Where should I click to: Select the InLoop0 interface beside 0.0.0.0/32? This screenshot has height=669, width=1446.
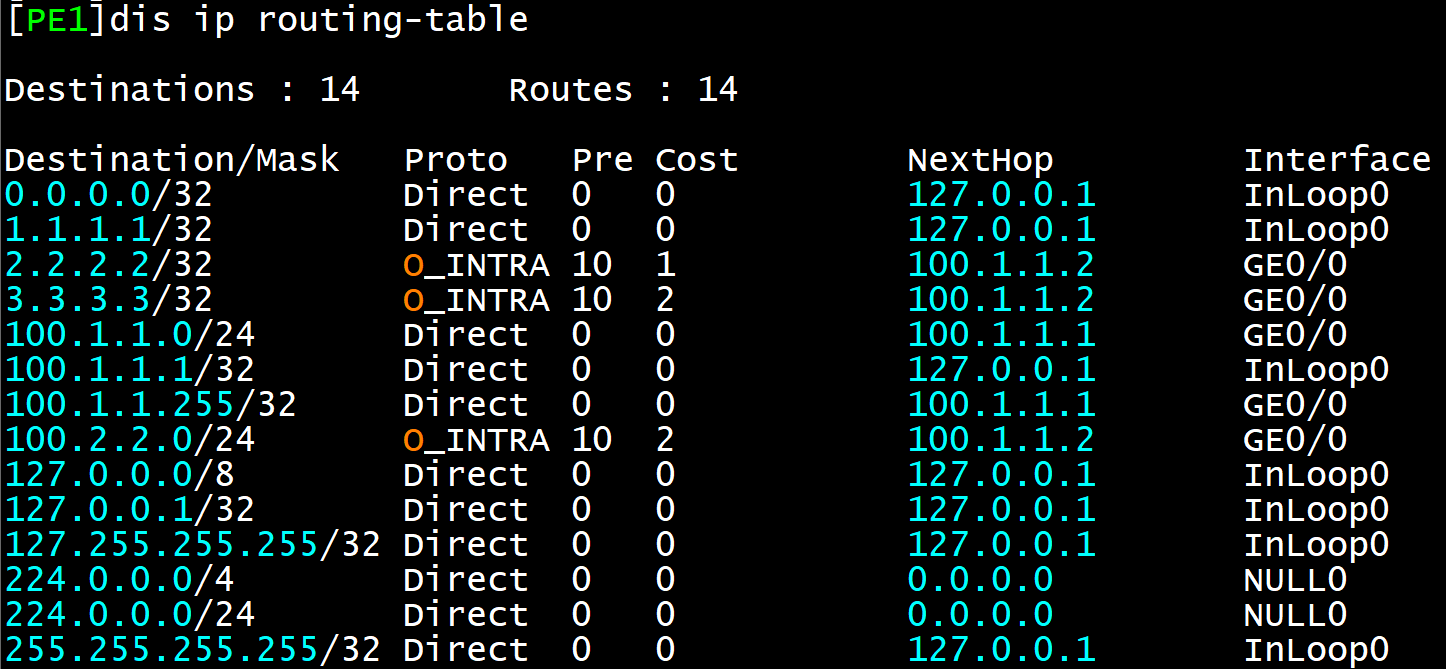pyautogui.click(x=1317, y=194)
